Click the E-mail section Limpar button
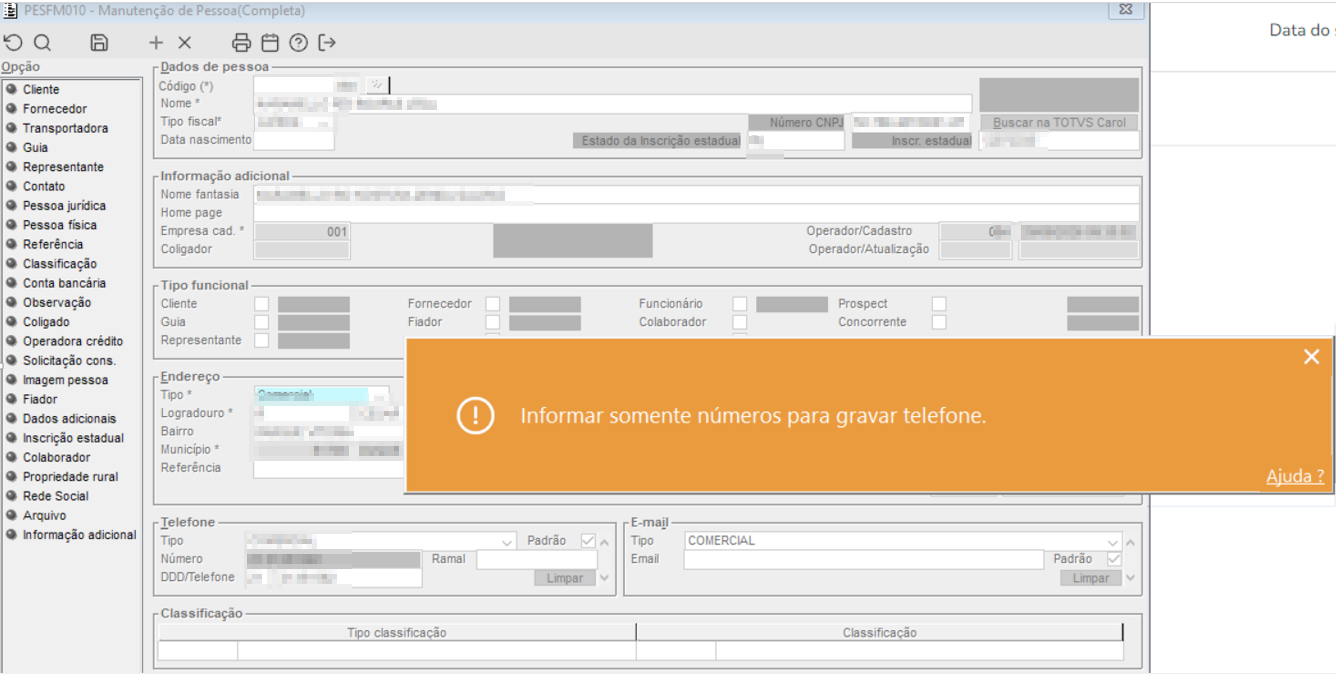The height and width of the screenshot is (674, 1336). click(1091, 578)
